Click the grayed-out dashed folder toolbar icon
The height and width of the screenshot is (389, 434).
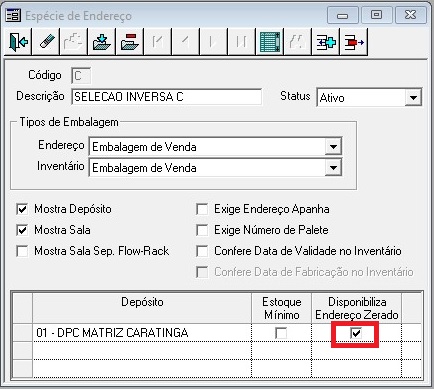[x=74, y=42]
